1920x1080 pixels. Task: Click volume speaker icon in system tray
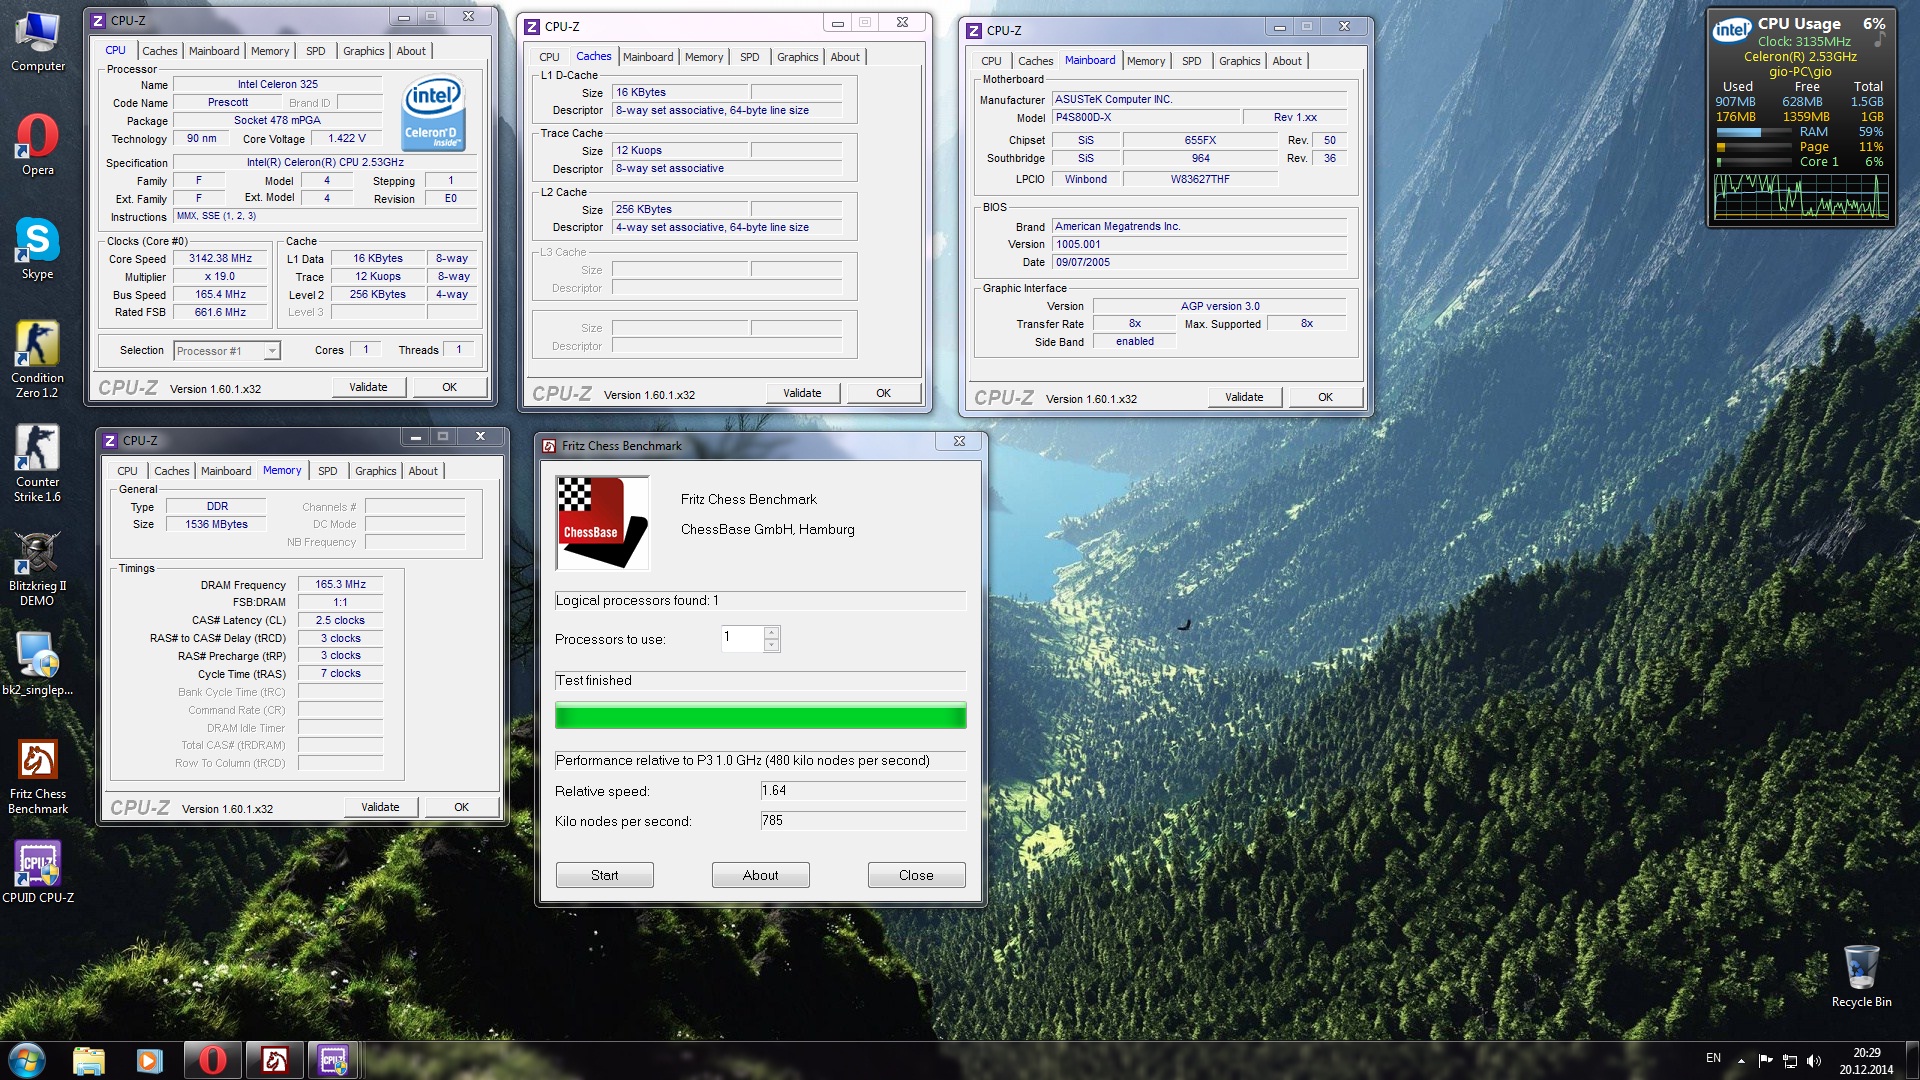[x=1814, y=1060]
